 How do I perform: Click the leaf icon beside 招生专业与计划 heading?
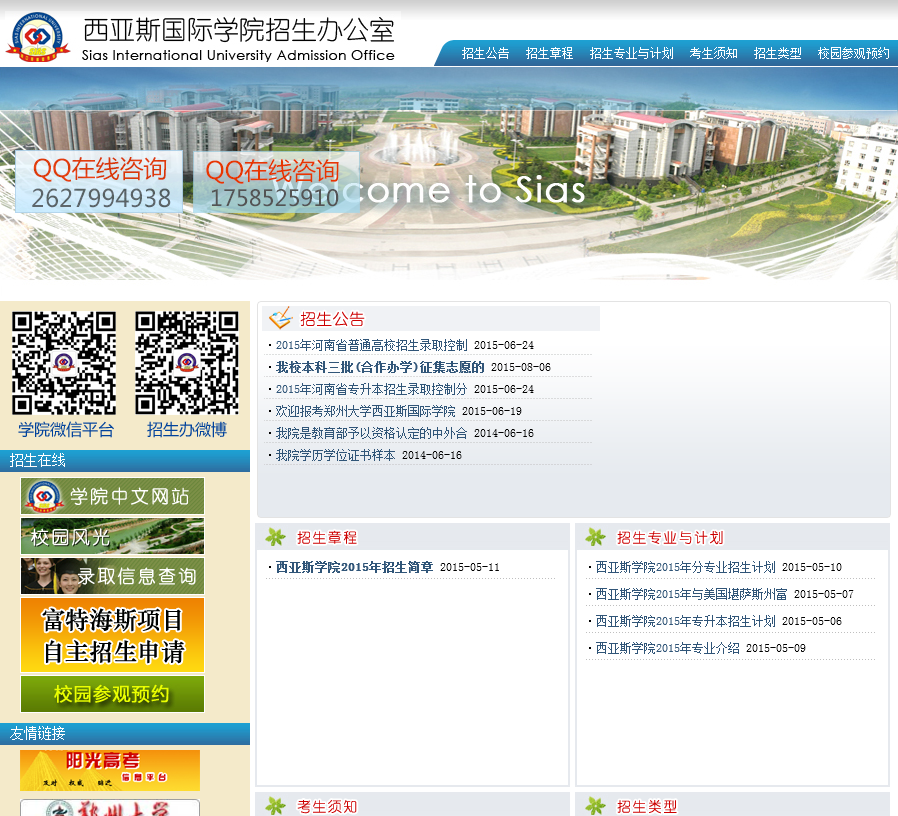pyautogui.click(x=596, y=537)
